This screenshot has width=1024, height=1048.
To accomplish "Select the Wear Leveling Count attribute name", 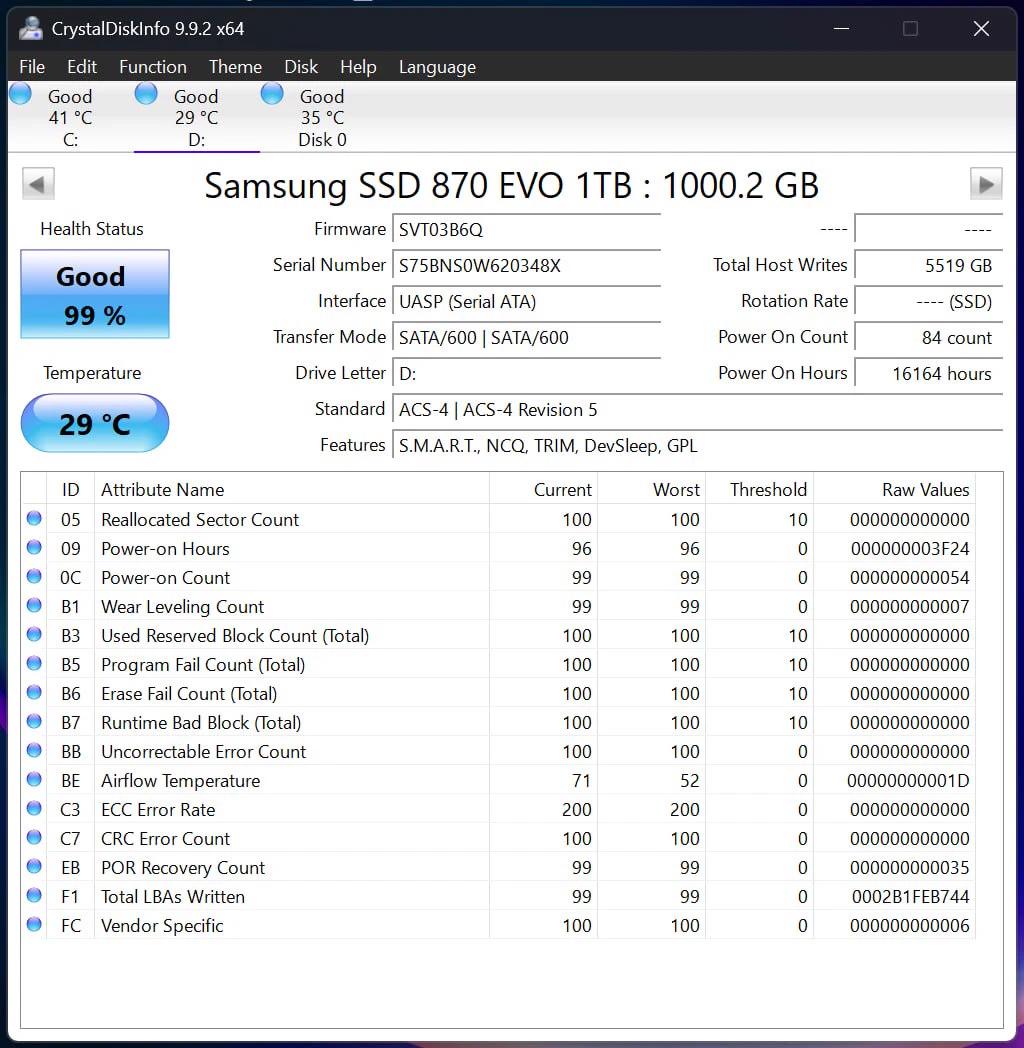I will click(182, 606).
